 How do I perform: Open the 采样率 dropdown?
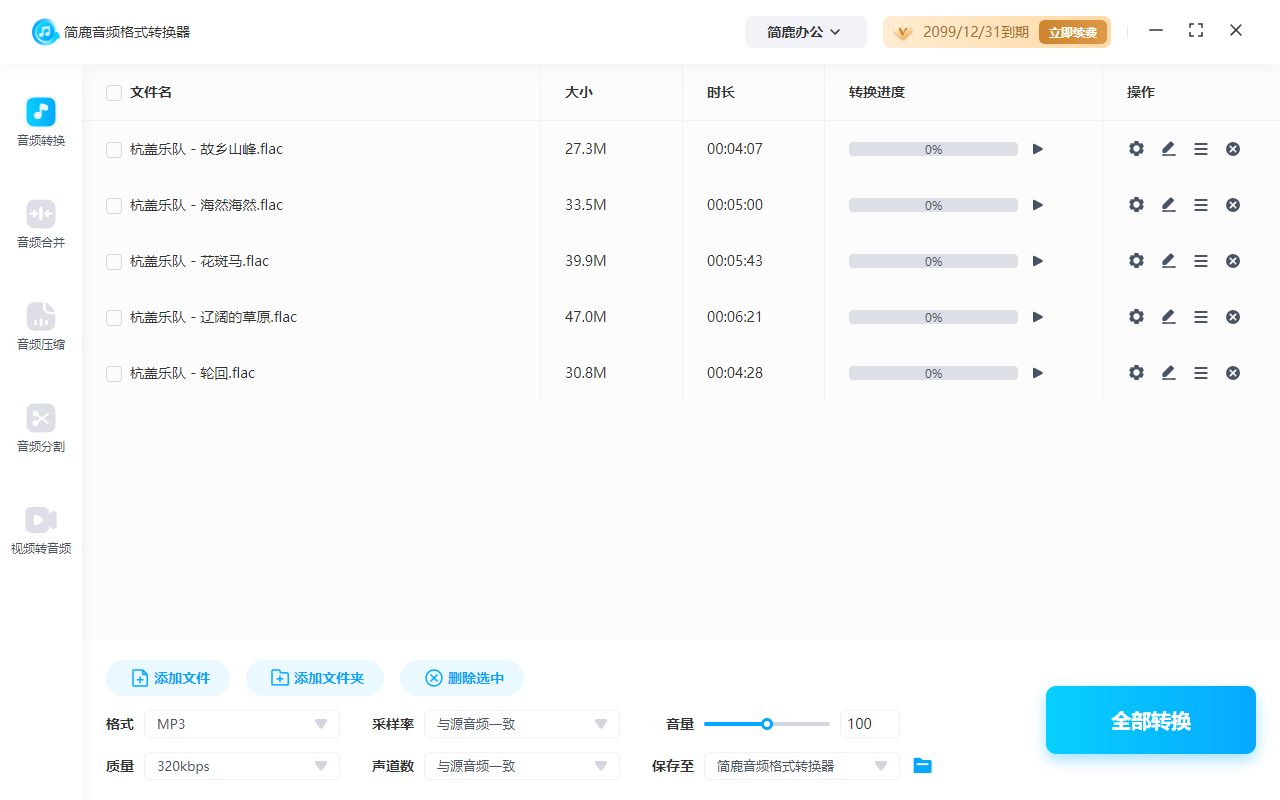point(521,723)
